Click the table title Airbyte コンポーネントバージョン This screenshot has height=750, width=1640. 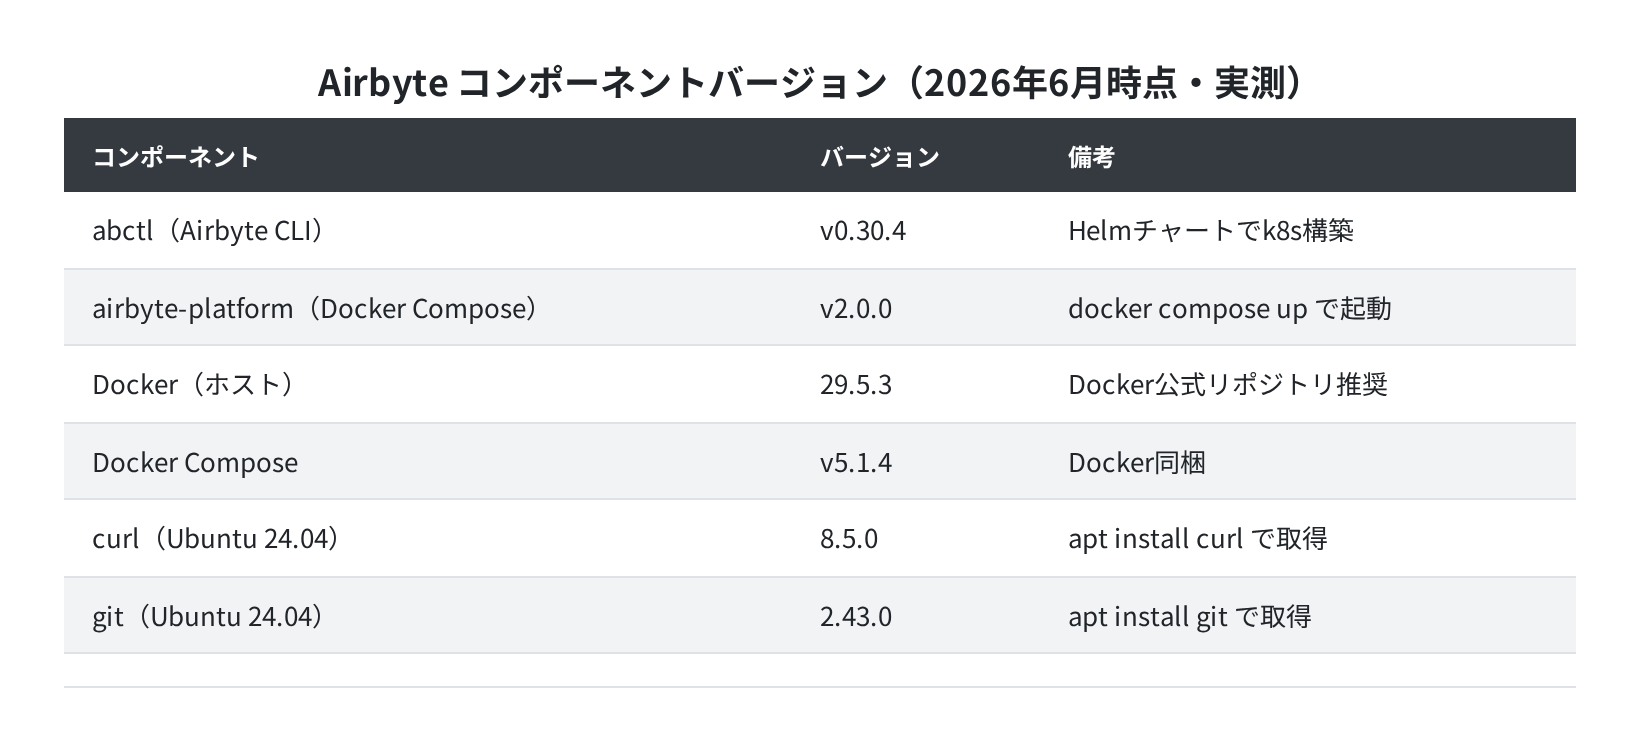click(x=602, y=83)
